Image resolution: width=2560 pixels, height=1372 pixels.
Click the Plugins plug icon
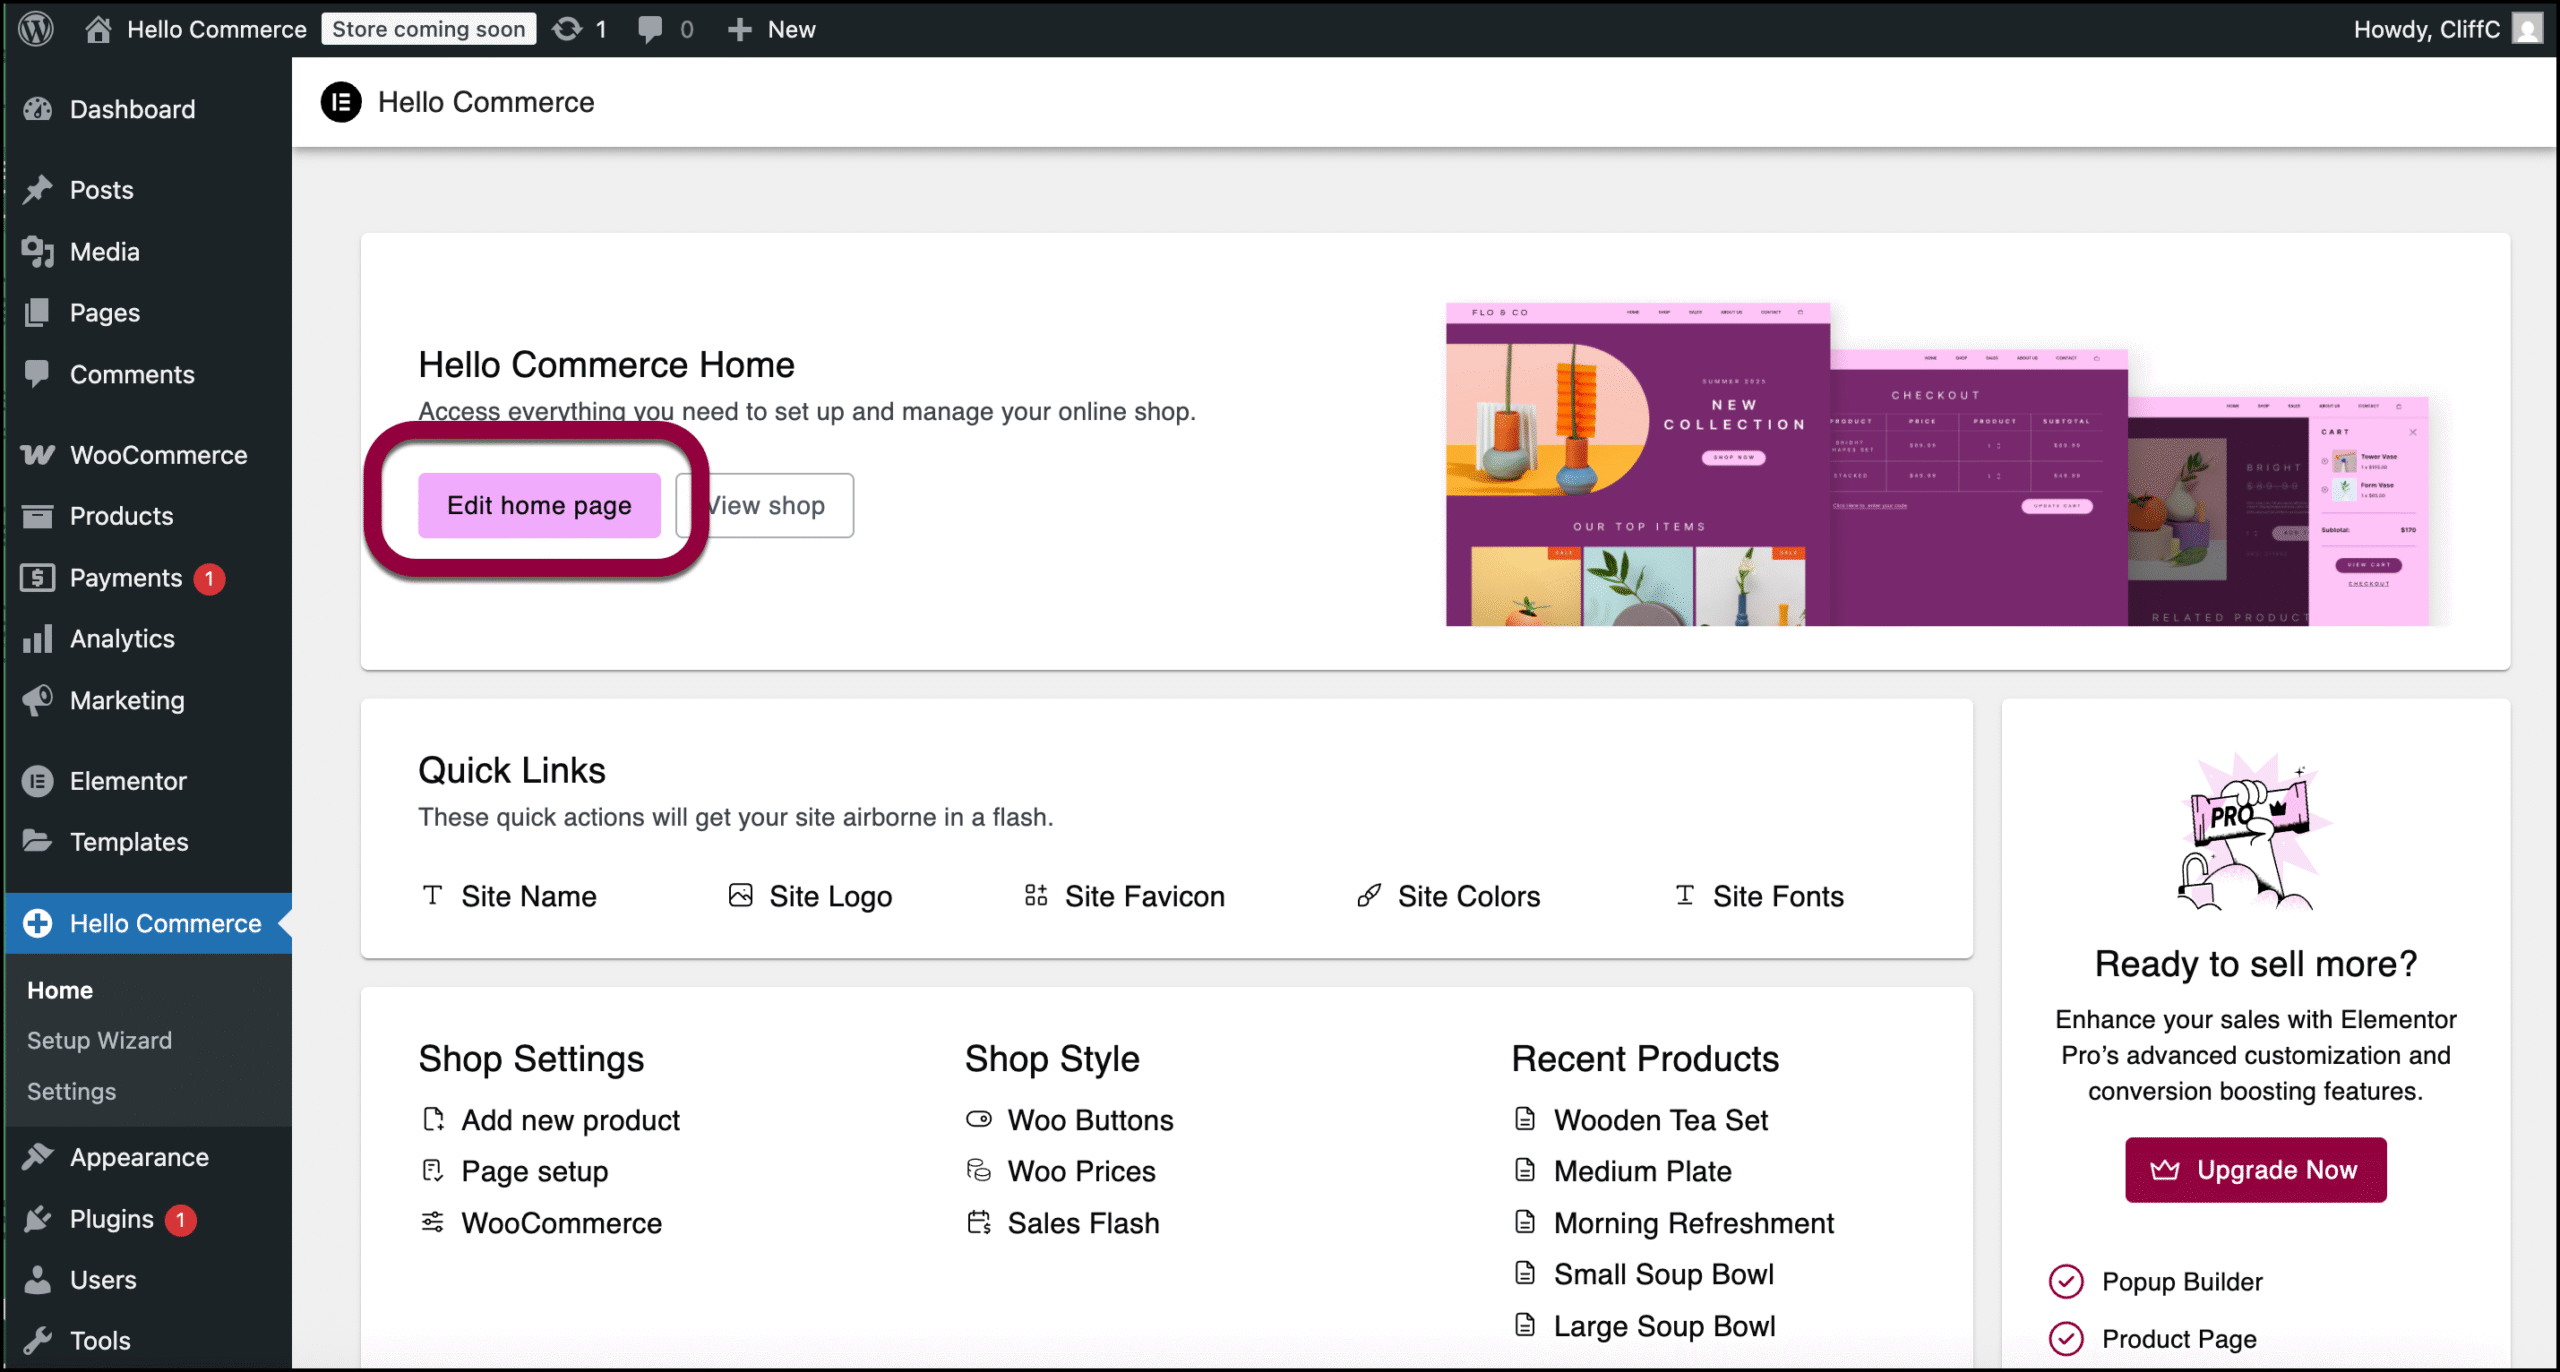pyautogui.click(x=38, y=1219)
